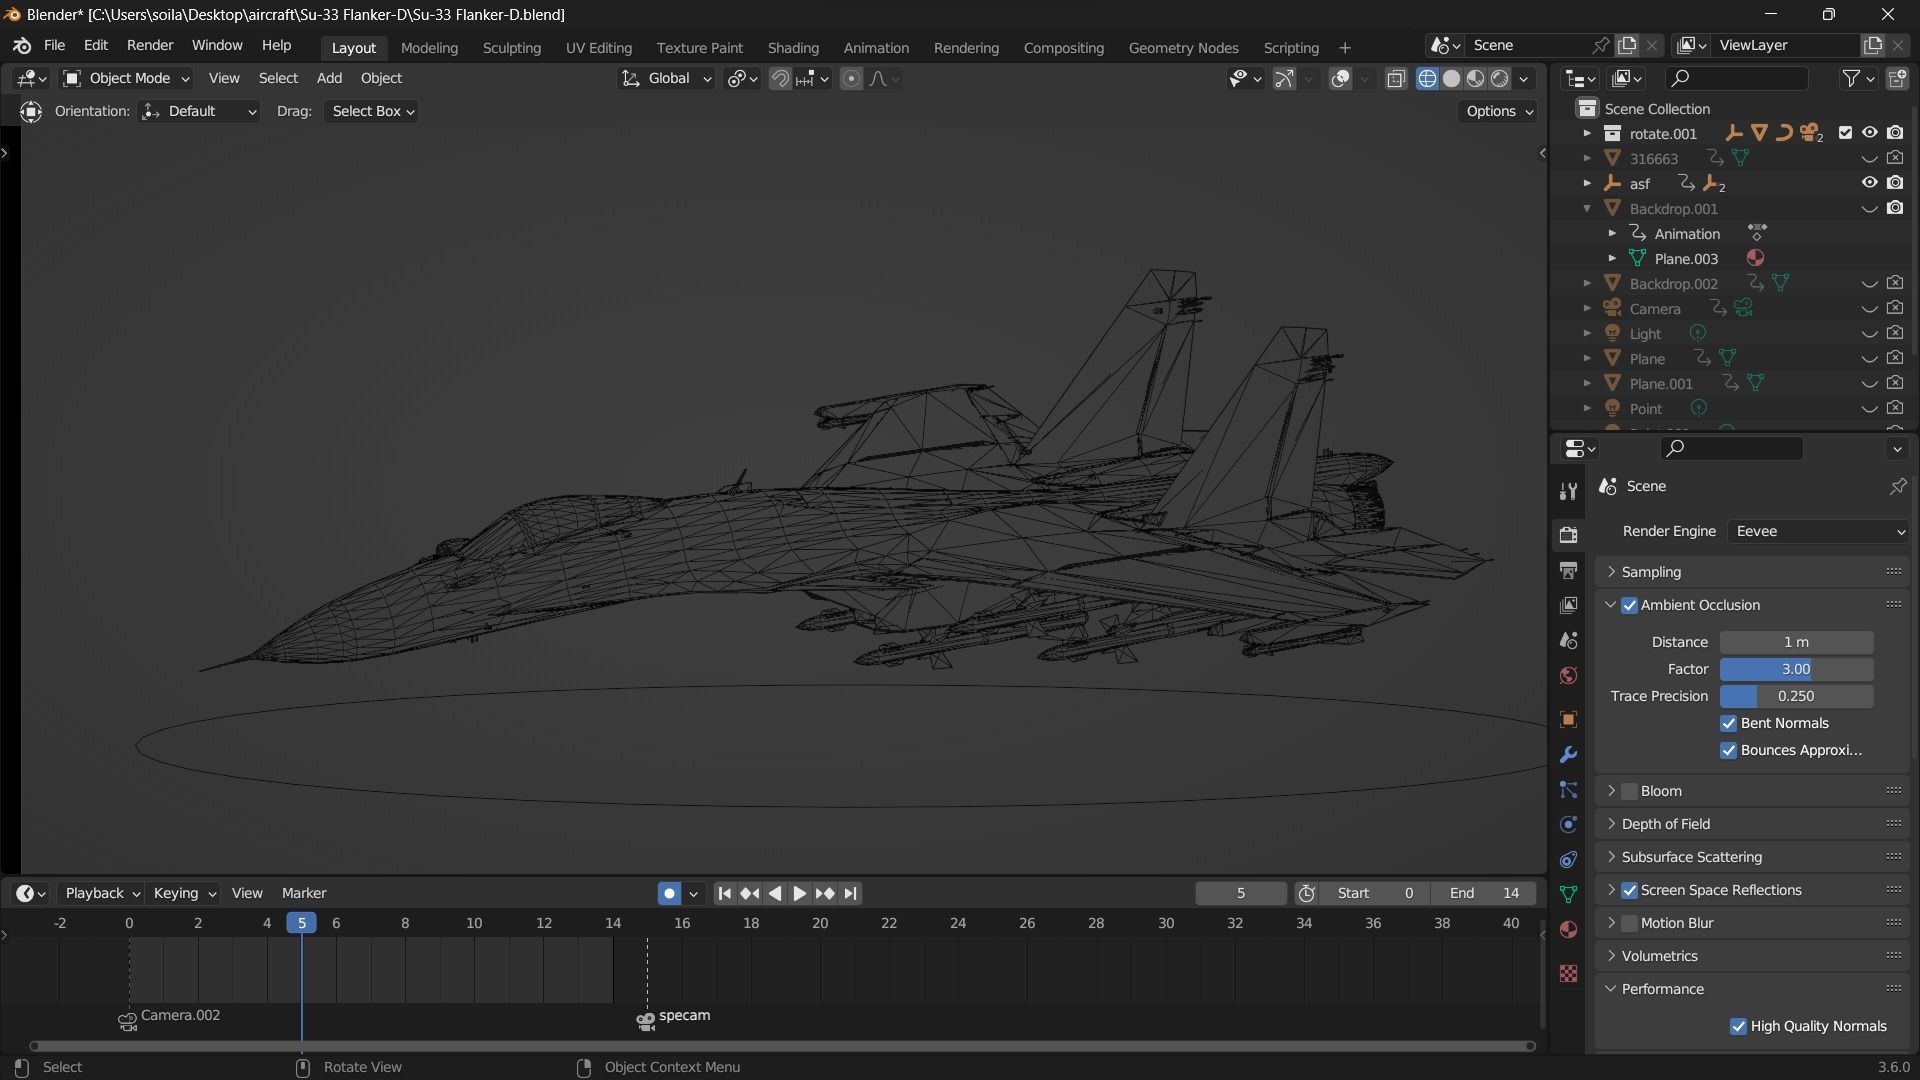
Task: Toggle auto keying record button
Action: click(669, 894)
